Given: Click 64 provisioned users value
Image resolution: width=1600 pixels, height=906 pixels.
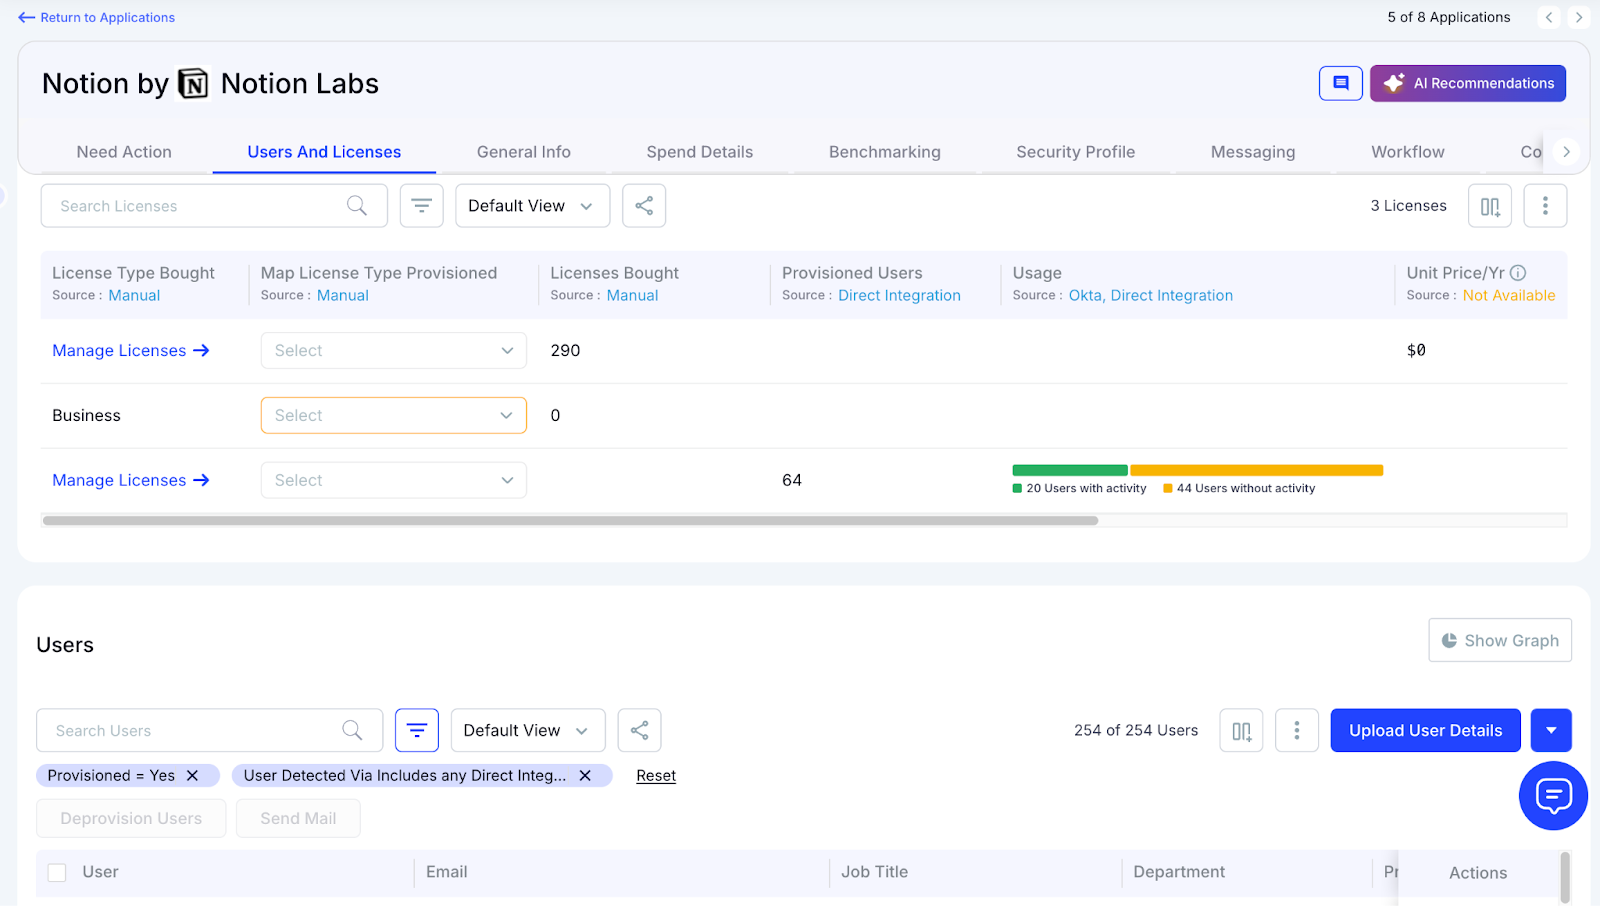Looking at the screenshot, I should coord(792,481).
